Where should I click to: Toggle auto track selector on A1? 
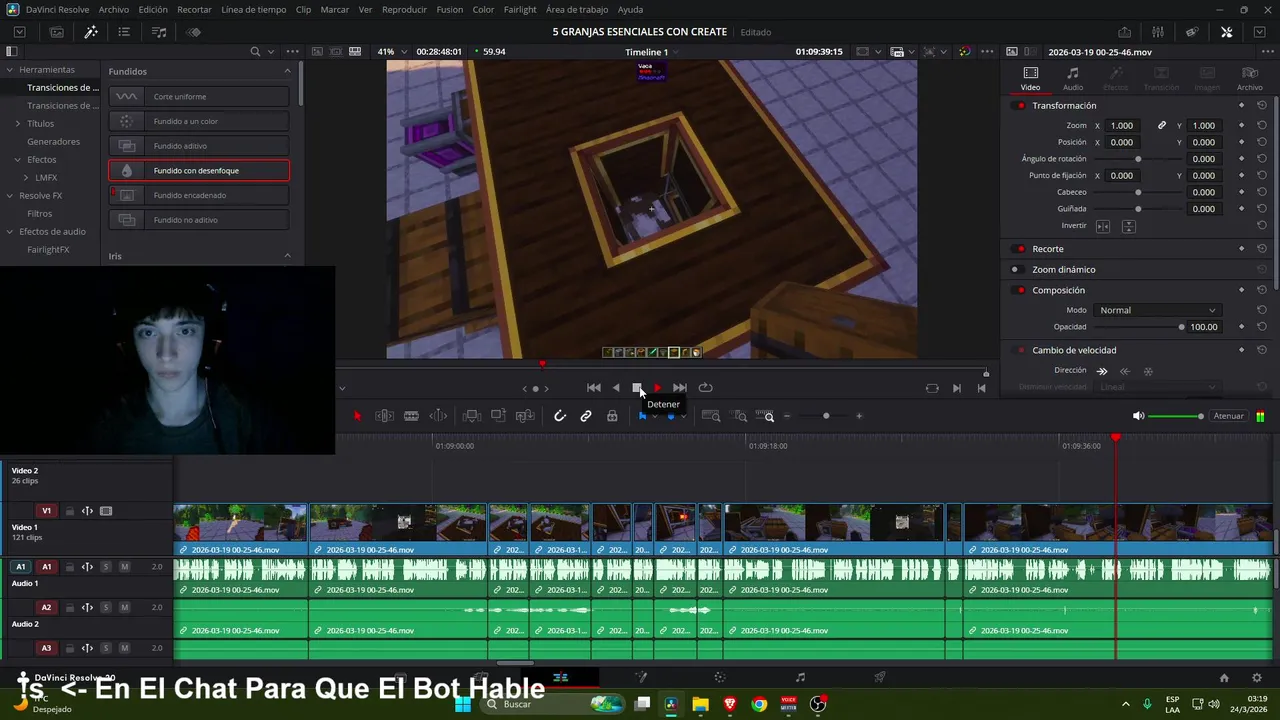pyautogui.click(x=87, y=567)
